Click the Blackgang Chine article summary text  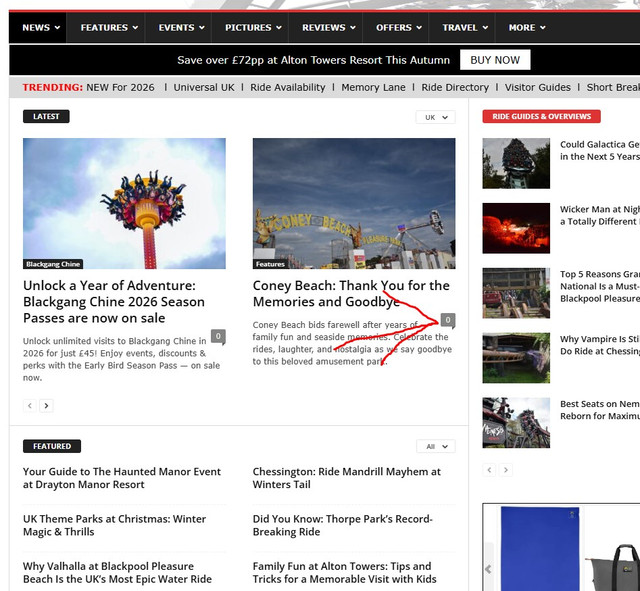click(121, 359)
